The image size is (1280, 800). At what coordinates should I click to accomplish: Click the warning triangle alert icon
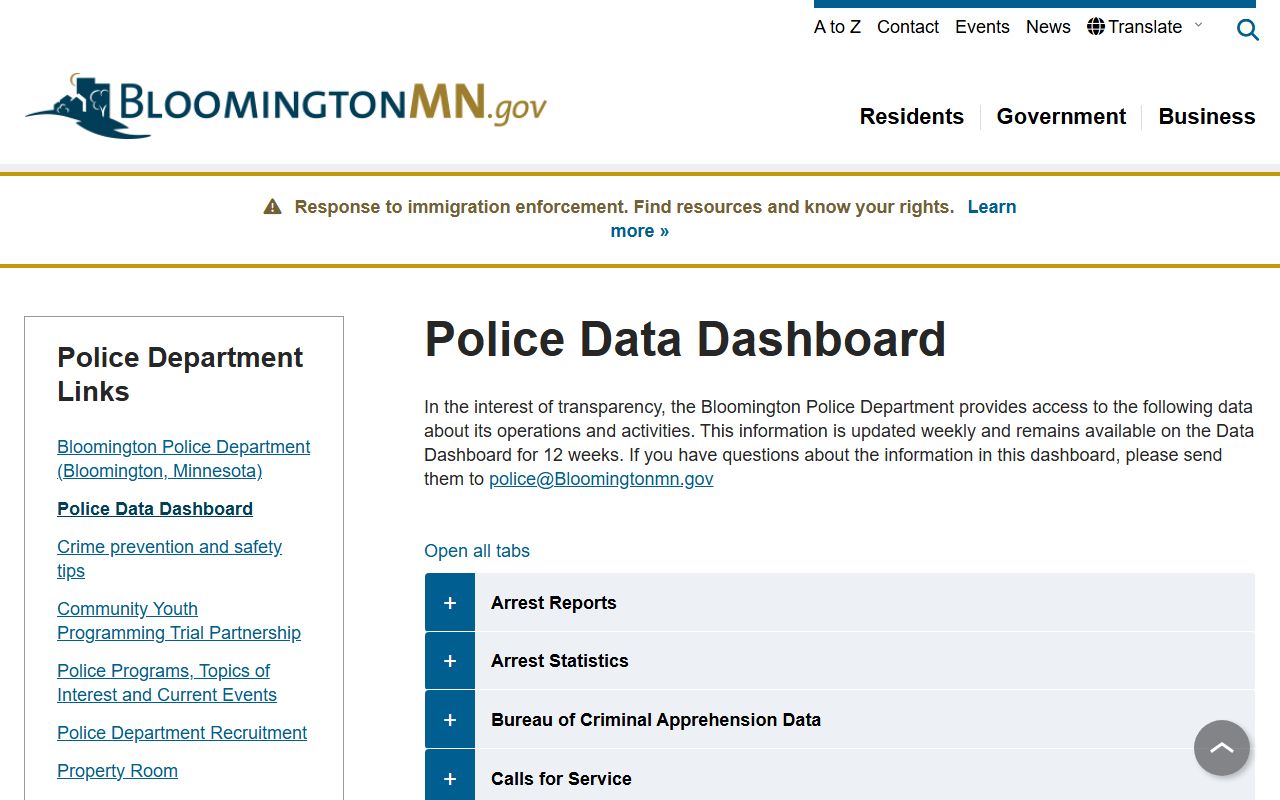click(272, 207)
